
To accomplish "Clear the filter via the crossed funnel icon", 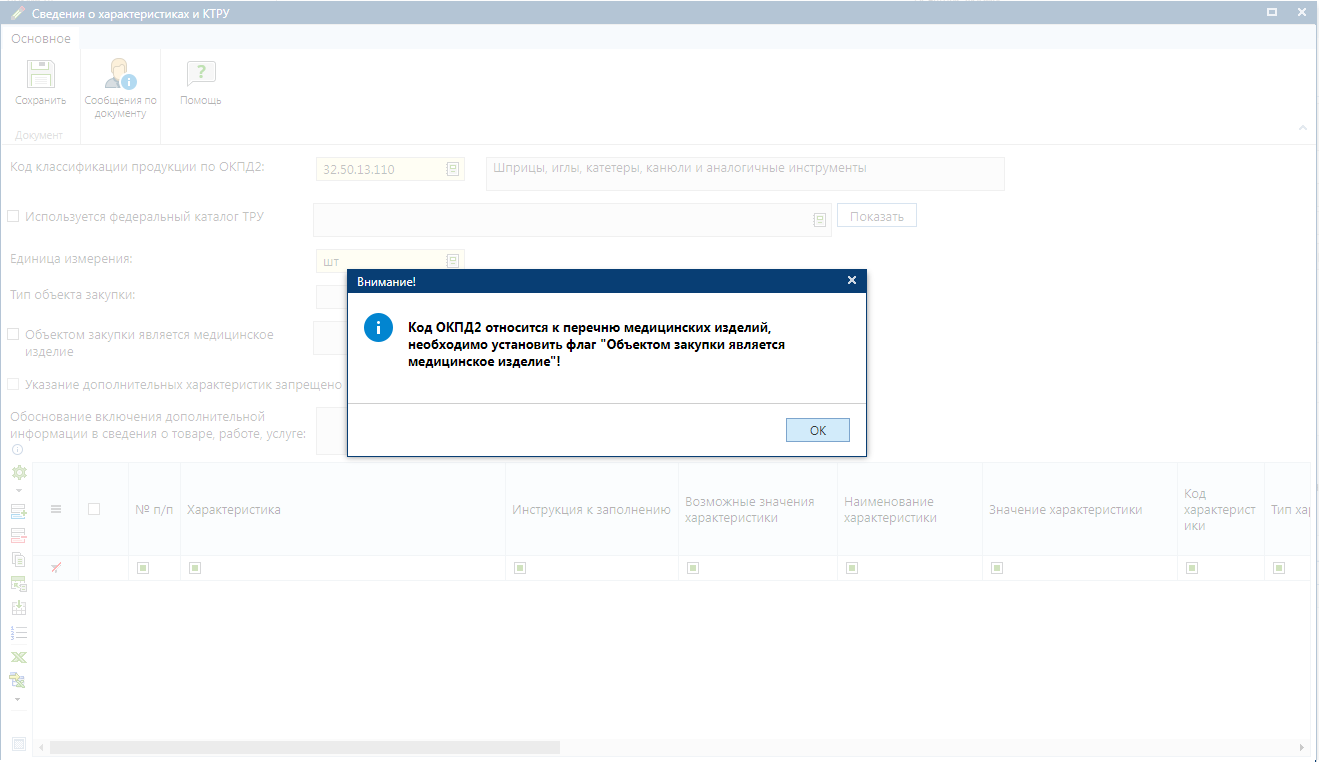I will 56,568.
